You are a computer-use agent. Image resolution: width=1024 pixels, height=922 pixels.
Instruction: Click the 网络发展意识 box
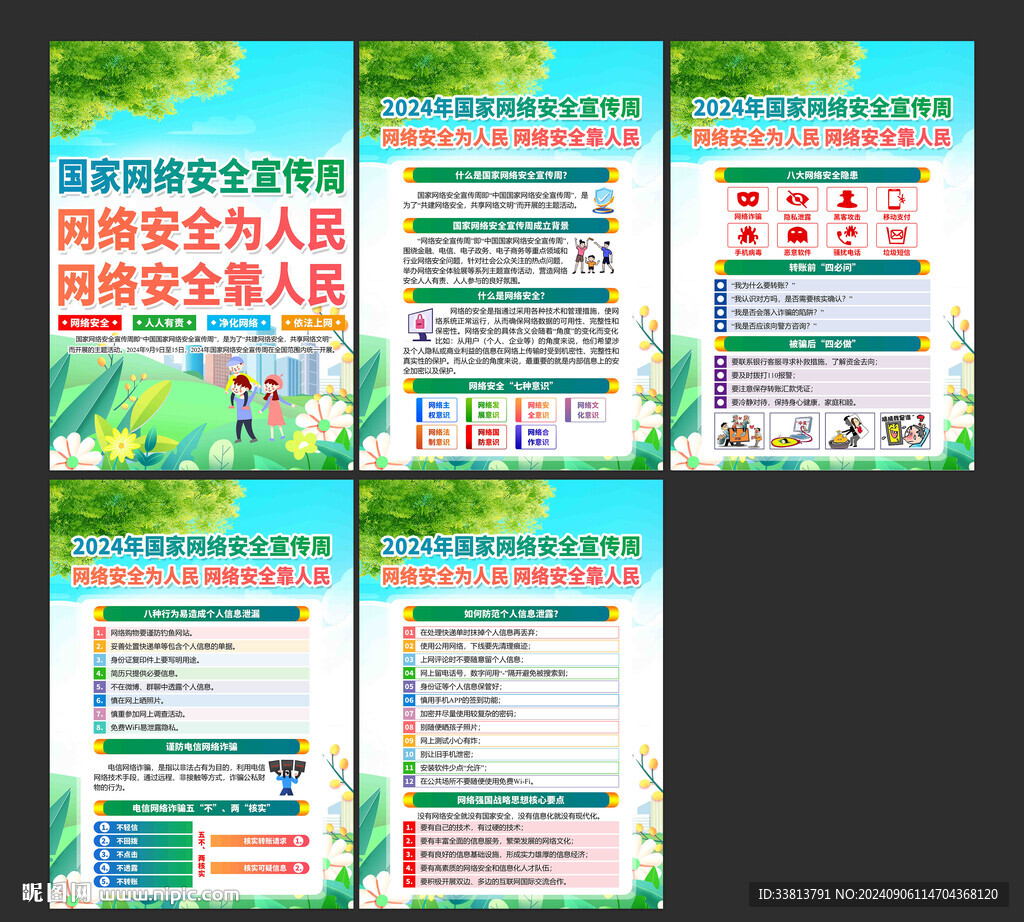click(487, 410)
